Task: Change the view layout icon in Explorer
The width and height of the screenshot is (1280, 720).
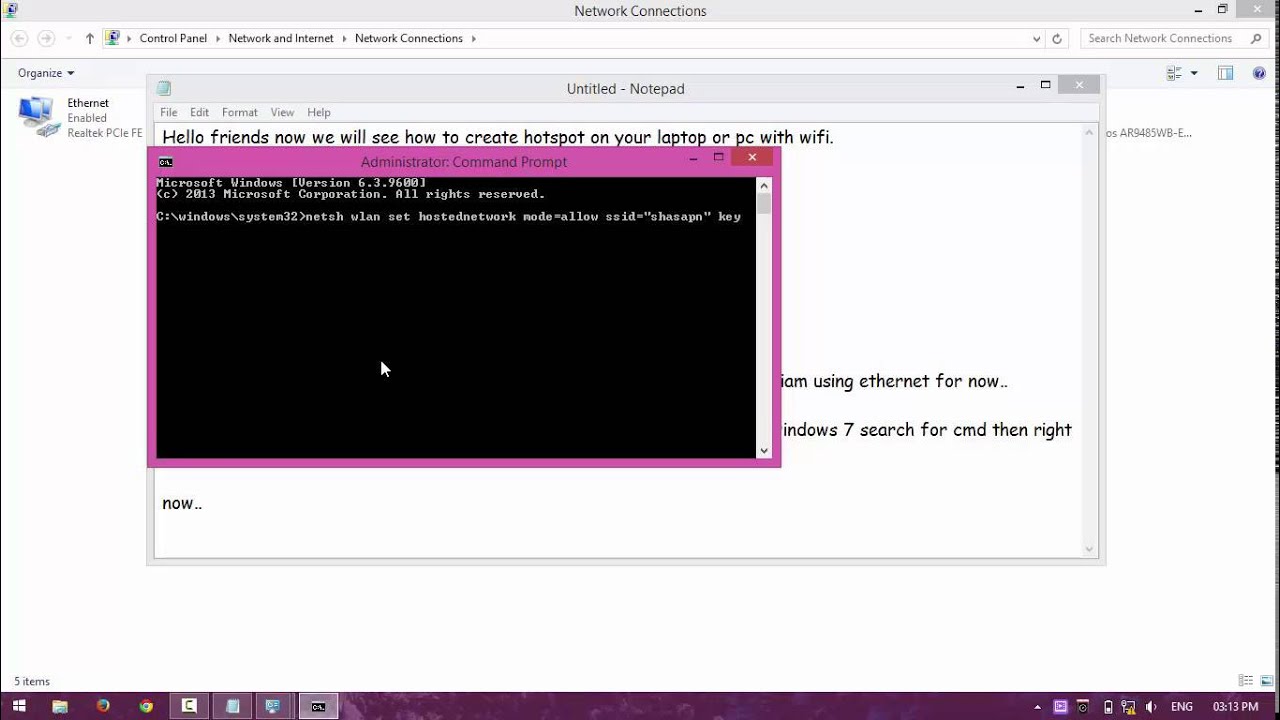Action: click(x=1174, y=73)
